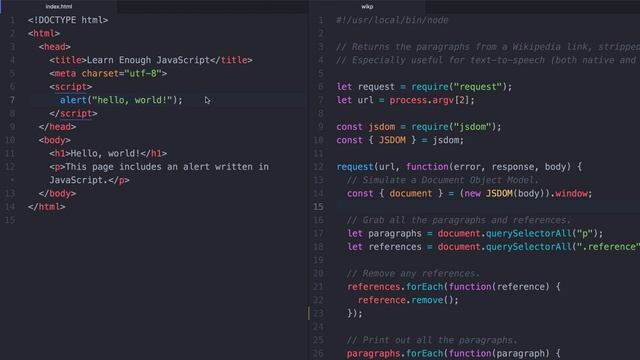Click the paragraph 'This page includes an alert'

click(x=159, y=167)
